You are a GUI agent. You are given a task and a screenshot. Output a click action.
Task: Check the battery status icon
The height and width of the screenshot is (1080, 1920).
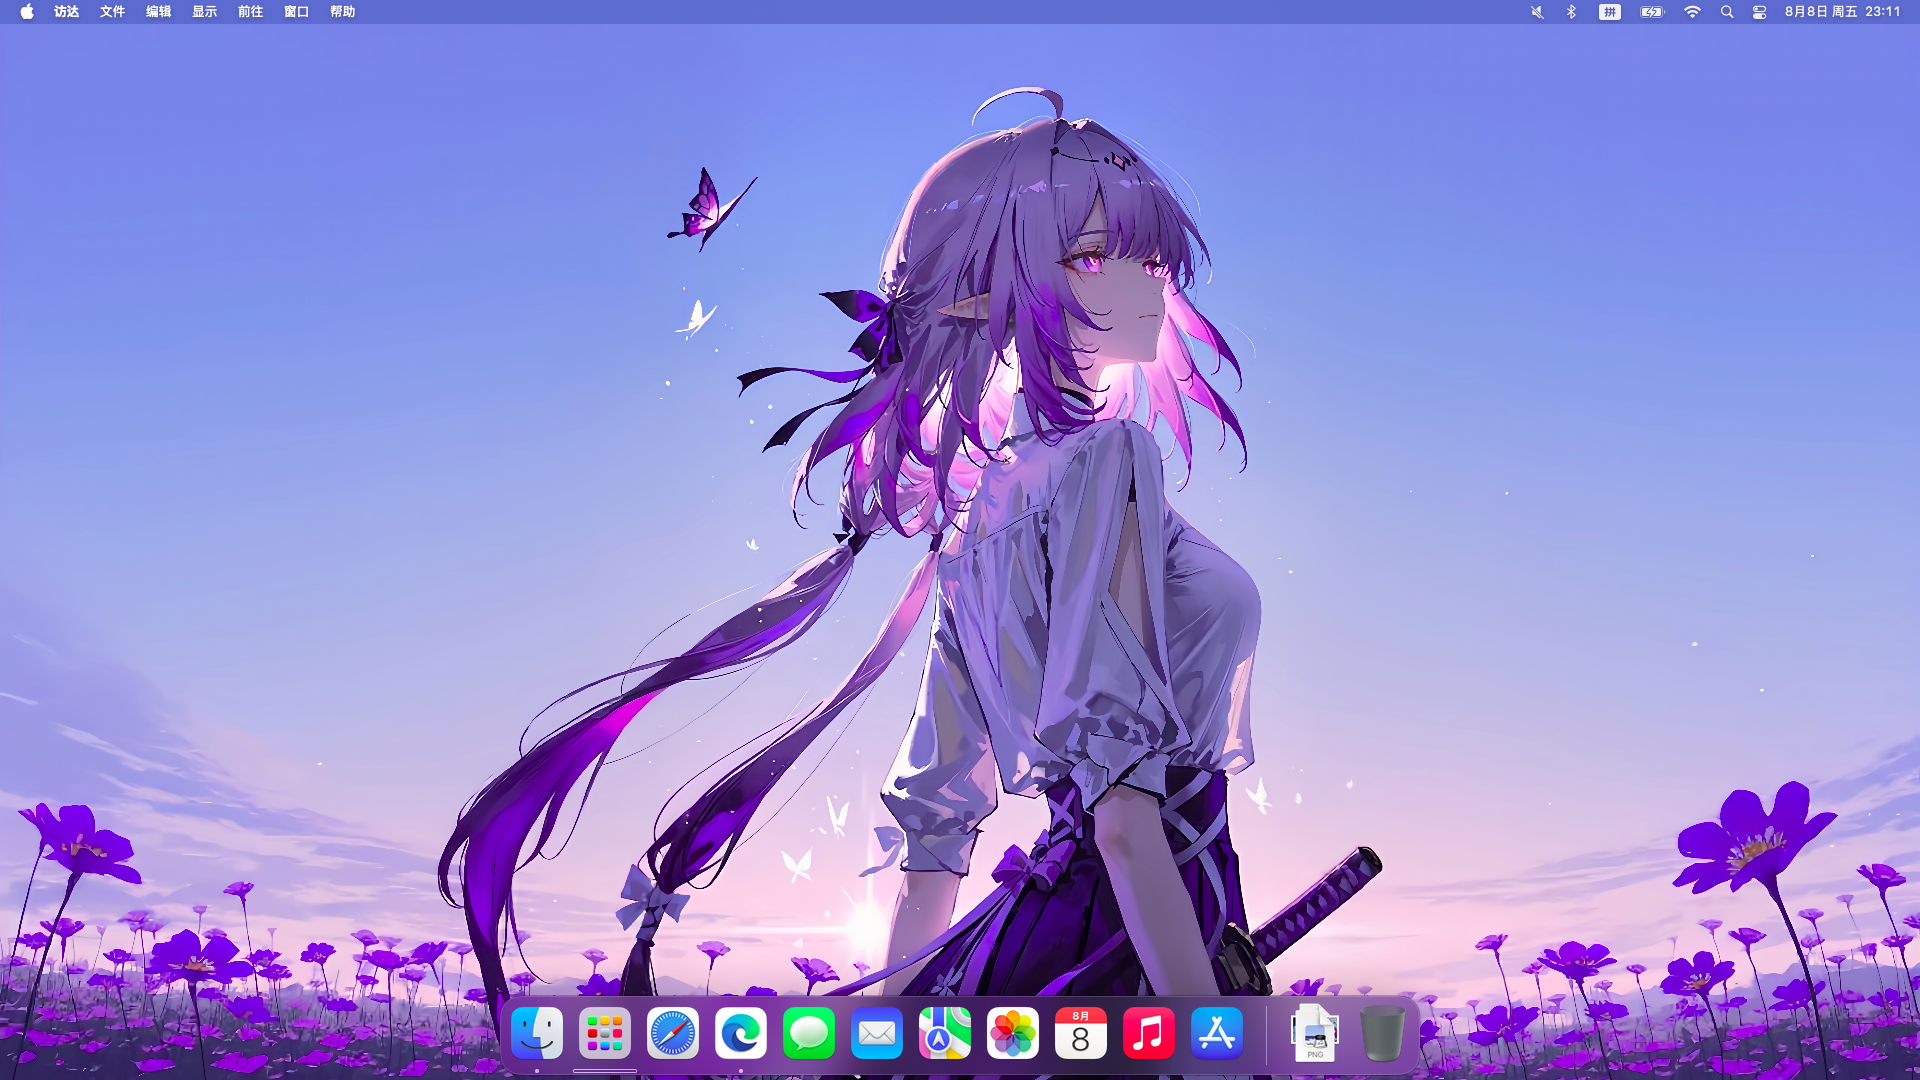(1652, 12)
